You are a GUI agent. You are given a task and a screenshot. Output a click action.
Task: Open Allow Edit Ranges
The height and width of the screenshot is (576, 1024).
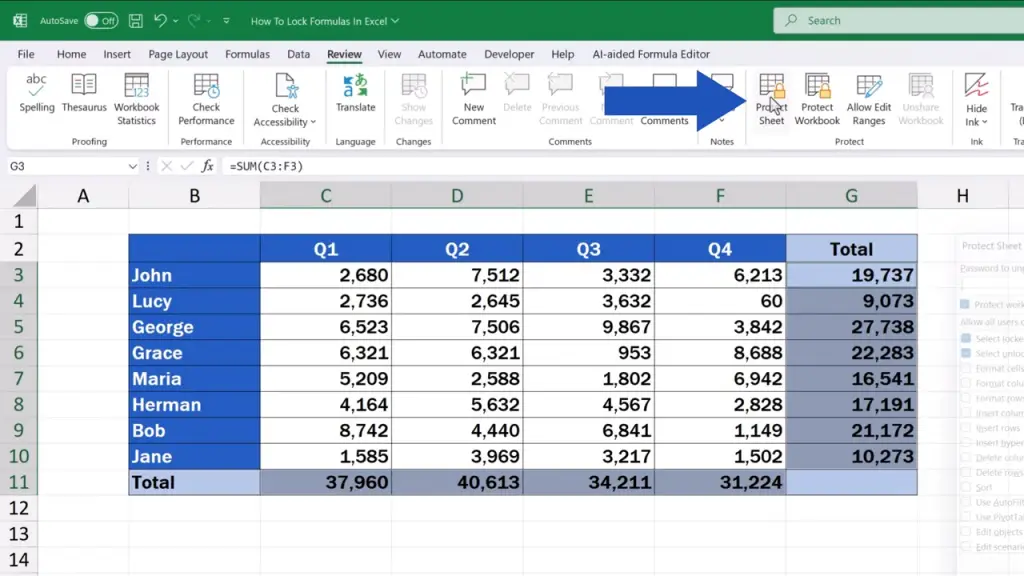click(x=868, y=99)
